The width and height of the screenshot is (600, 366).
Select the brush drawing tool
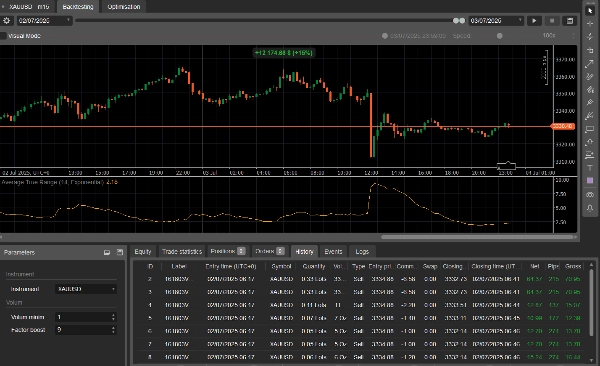click(x=590, y=116)
